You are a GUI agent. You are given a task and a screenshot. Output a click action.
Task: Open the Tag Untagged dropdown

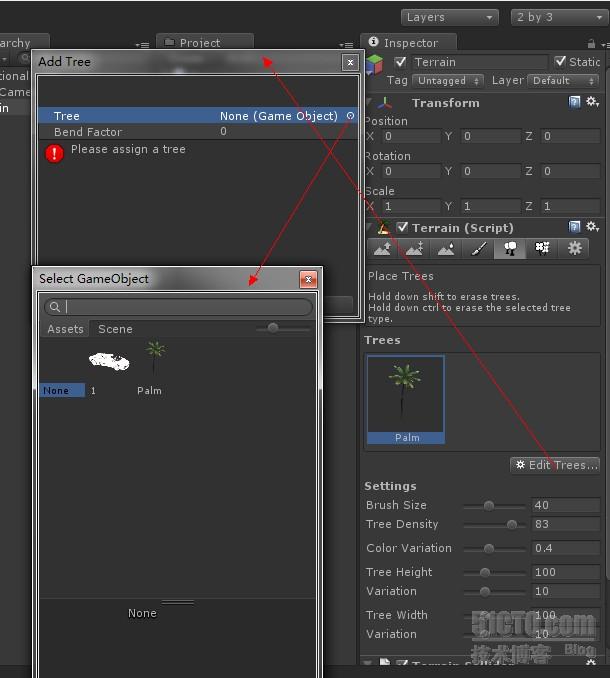pos(447,81)
